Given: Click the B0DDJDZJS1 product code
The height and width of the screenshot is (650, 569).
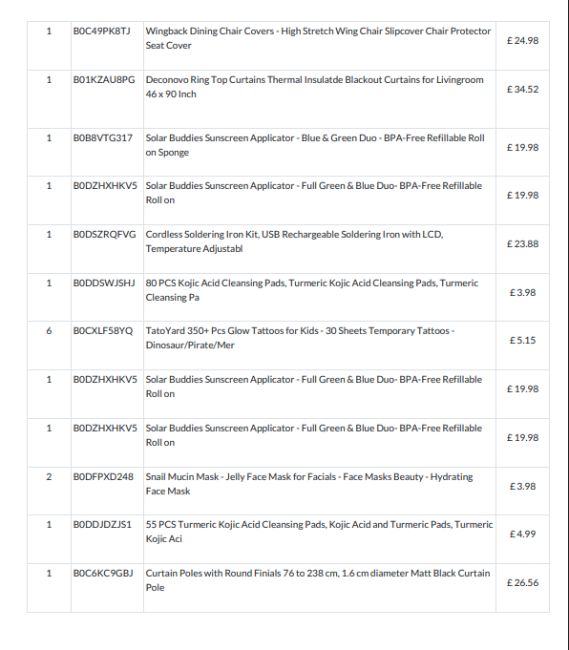Looking at the screenshot, I should [102, 525].
